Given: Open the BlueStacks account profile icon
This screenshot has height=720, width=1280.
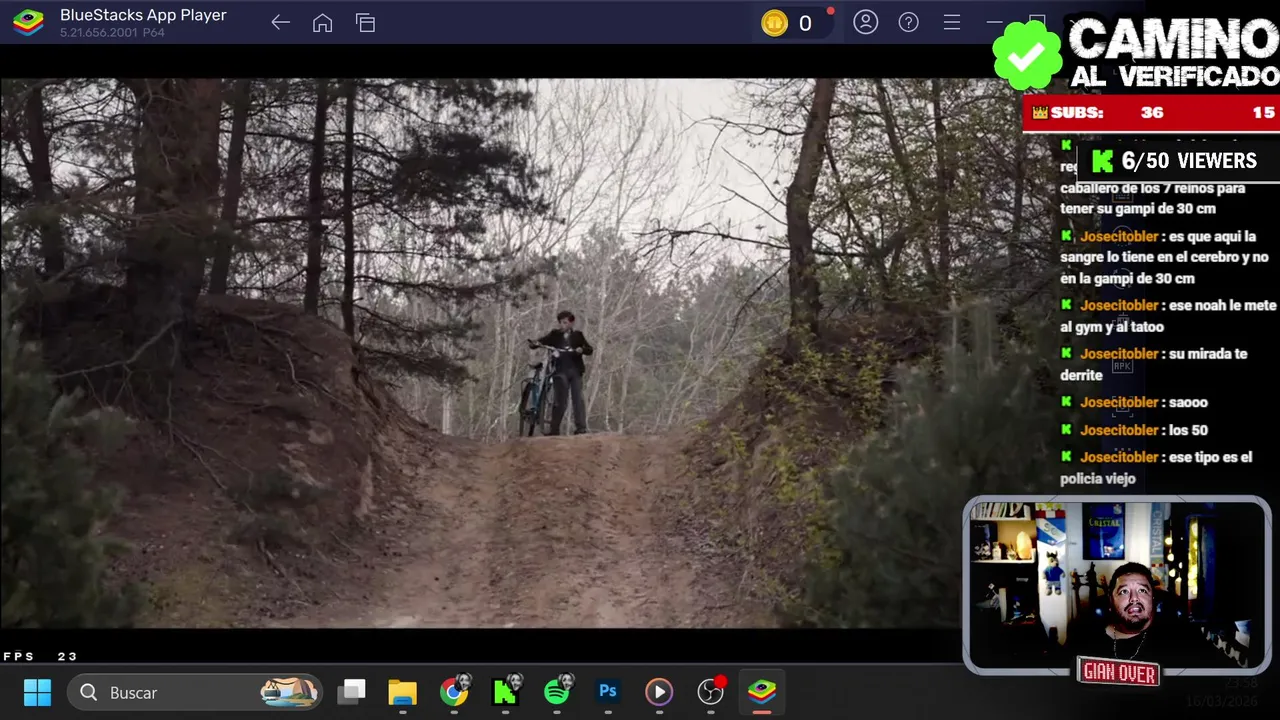Looking at the screenshot, I should (x=865, y=22).
